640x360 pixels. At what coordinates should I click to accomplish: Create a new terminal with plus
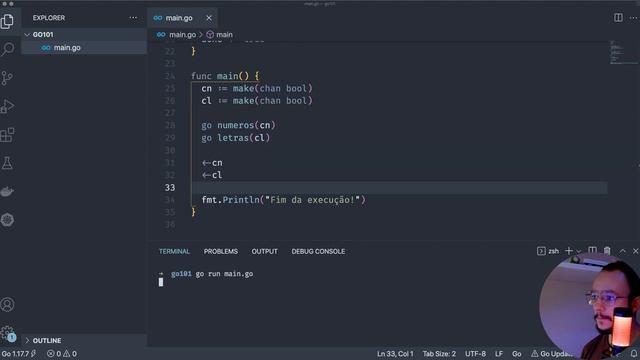(569, 251)
